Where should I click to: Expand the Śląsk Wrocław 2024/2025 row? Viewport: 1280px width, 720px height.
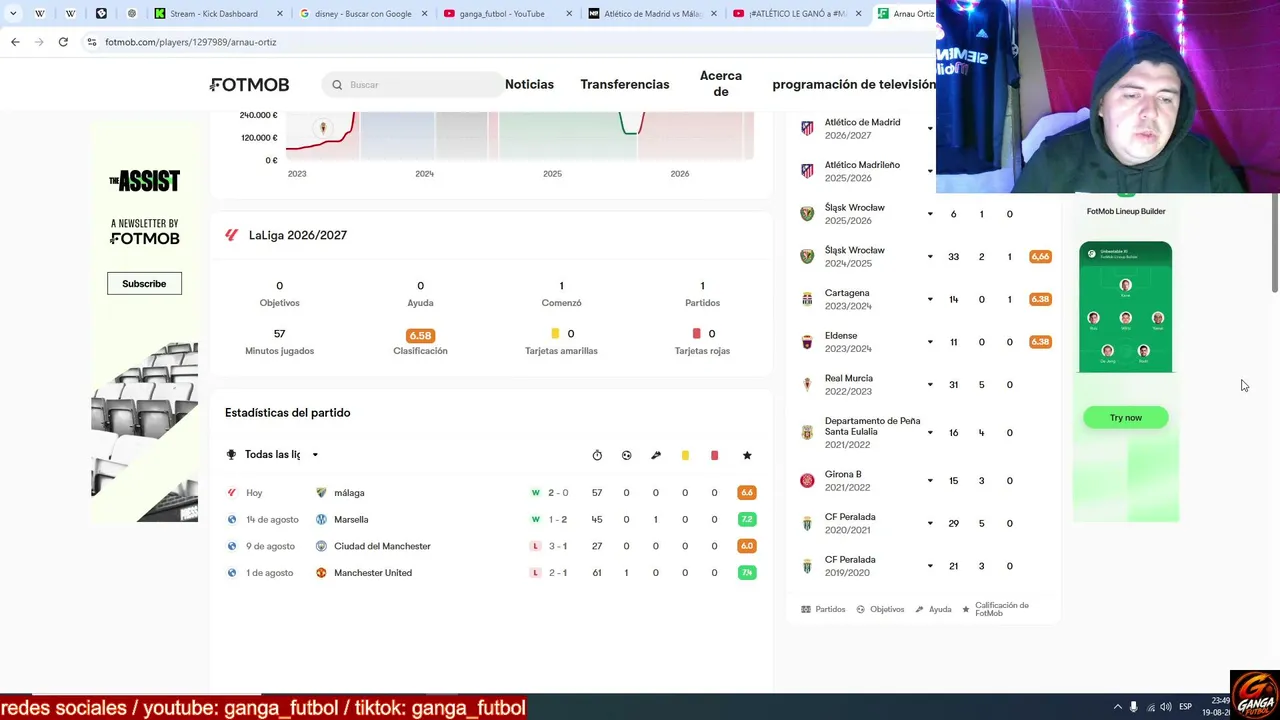point(930,257)
